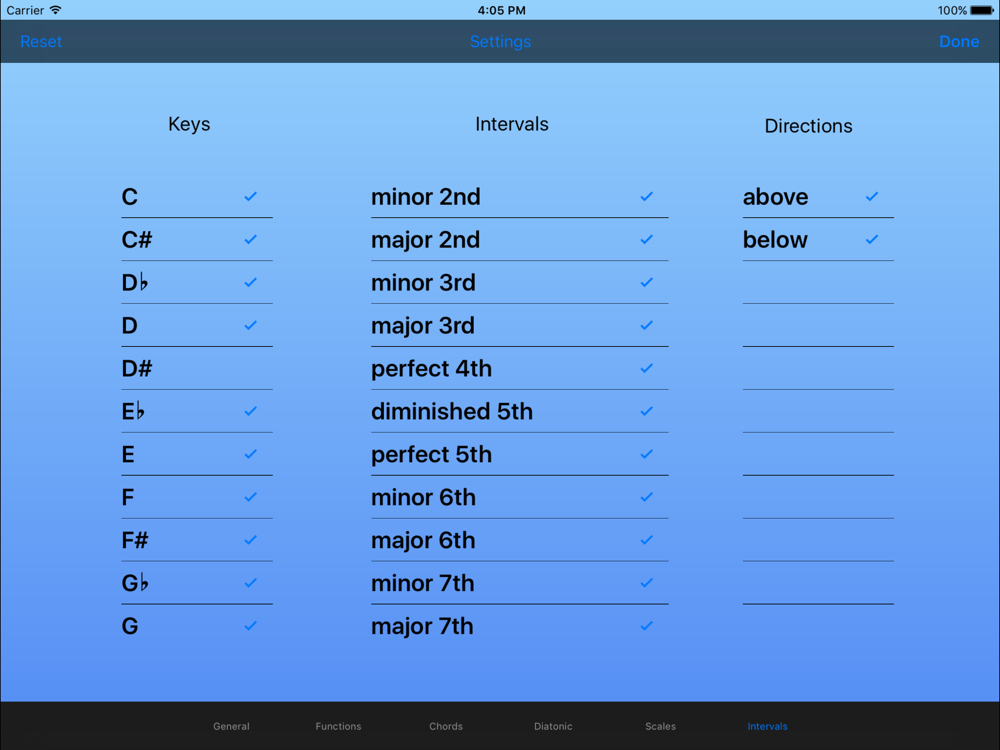
Task: Toggle the F# key row
Action: (x=196, y=540)
